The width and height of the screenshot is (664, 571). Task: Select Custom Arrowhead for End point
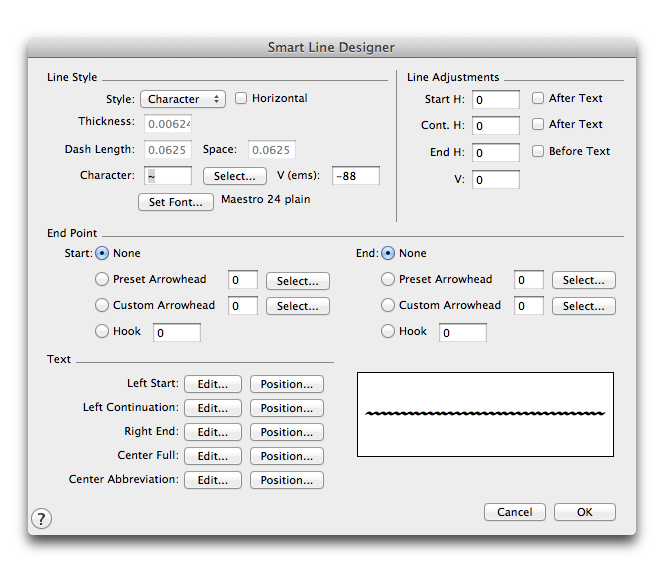[x=388, y=306]
